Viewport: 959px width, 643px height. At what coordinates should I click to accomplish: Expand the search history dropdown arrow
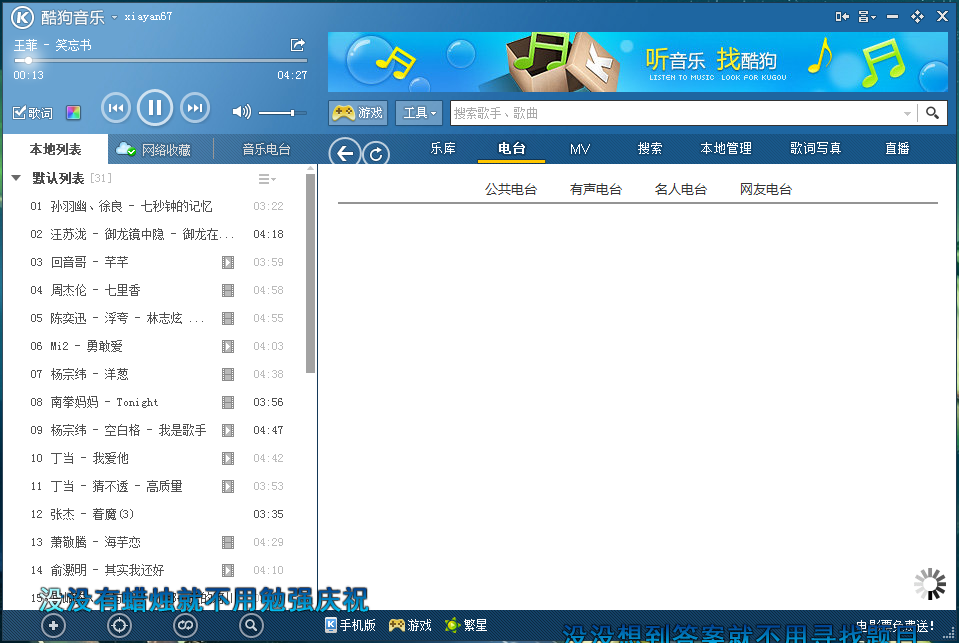point(907,113)
